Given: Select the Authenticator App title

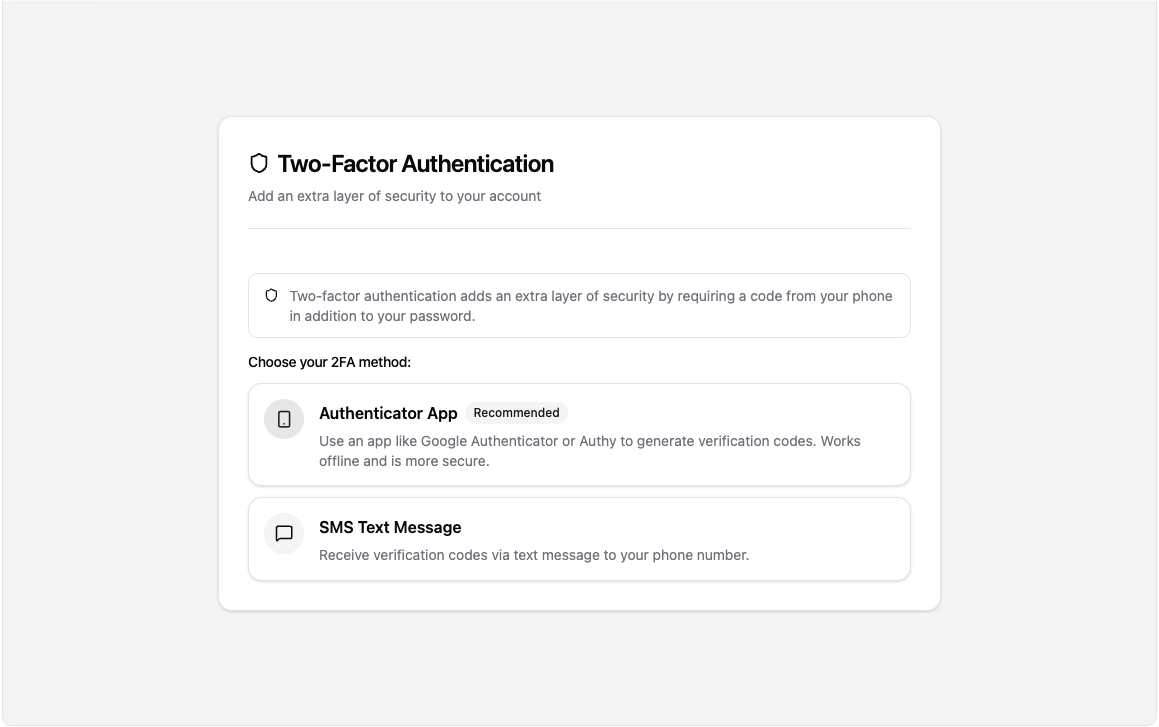Looking at the screenshot, I should pyautogui.click(x=388, y=413).
